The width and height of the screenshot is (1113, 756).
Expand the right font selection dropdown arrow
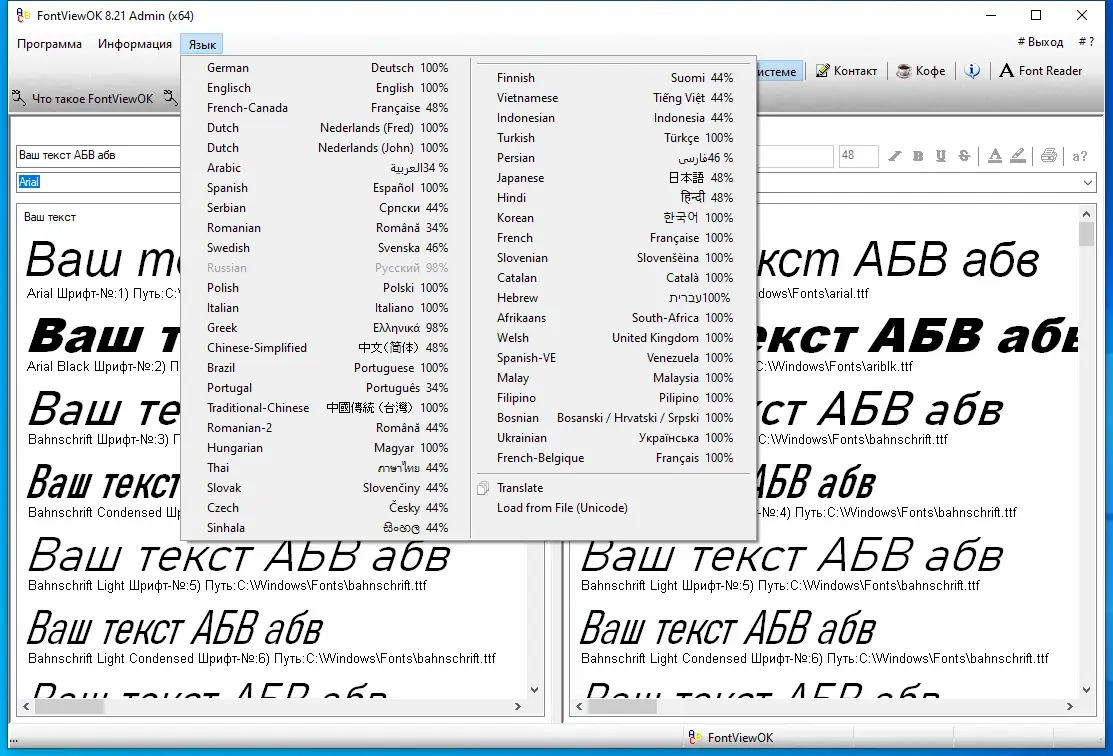[1087, 182]
